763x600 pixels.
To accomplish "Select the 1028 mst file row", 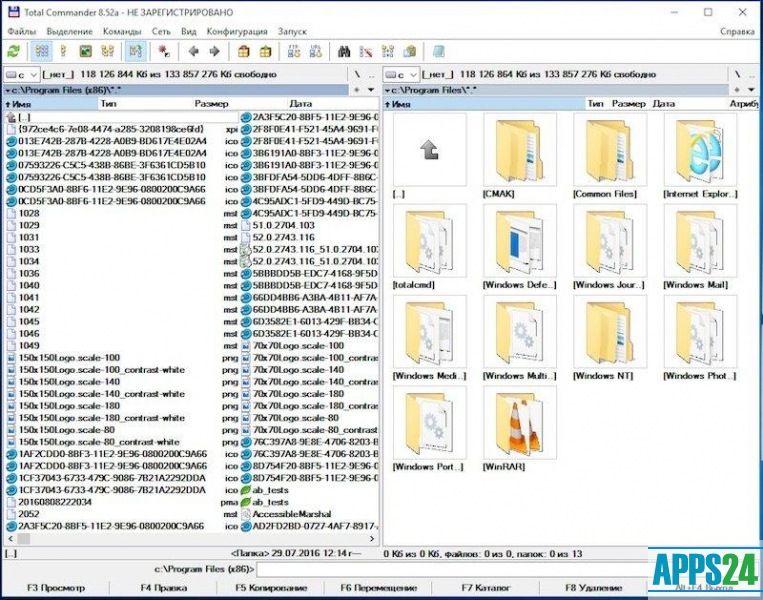I will pos(122,214).
